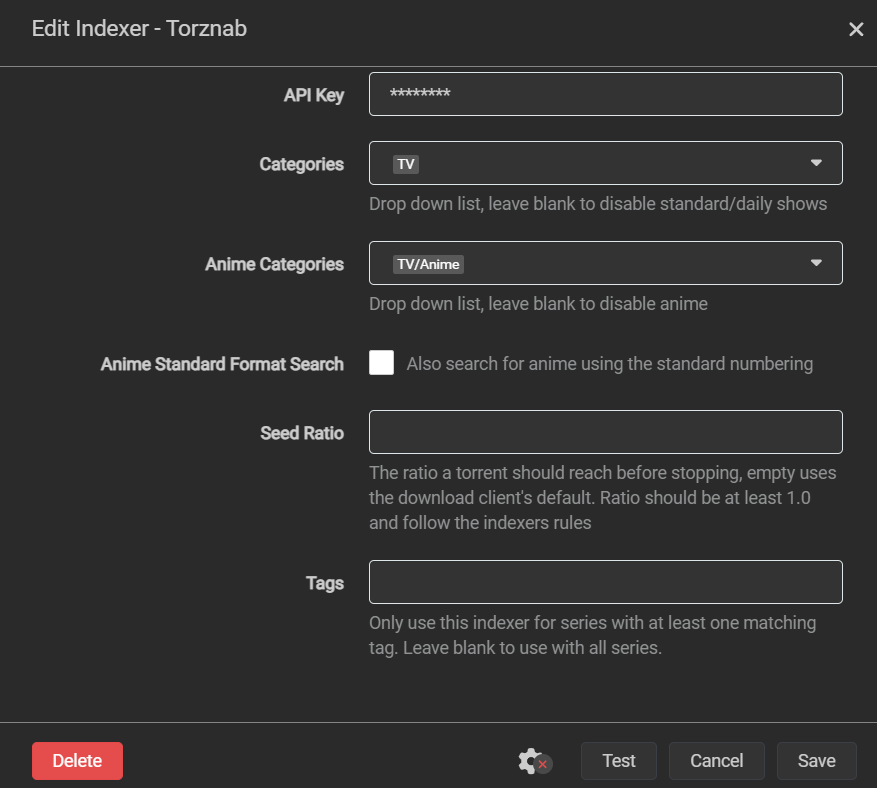Save the indexer settings
Screen dimensions: 877x788
[x=816, y=761]
